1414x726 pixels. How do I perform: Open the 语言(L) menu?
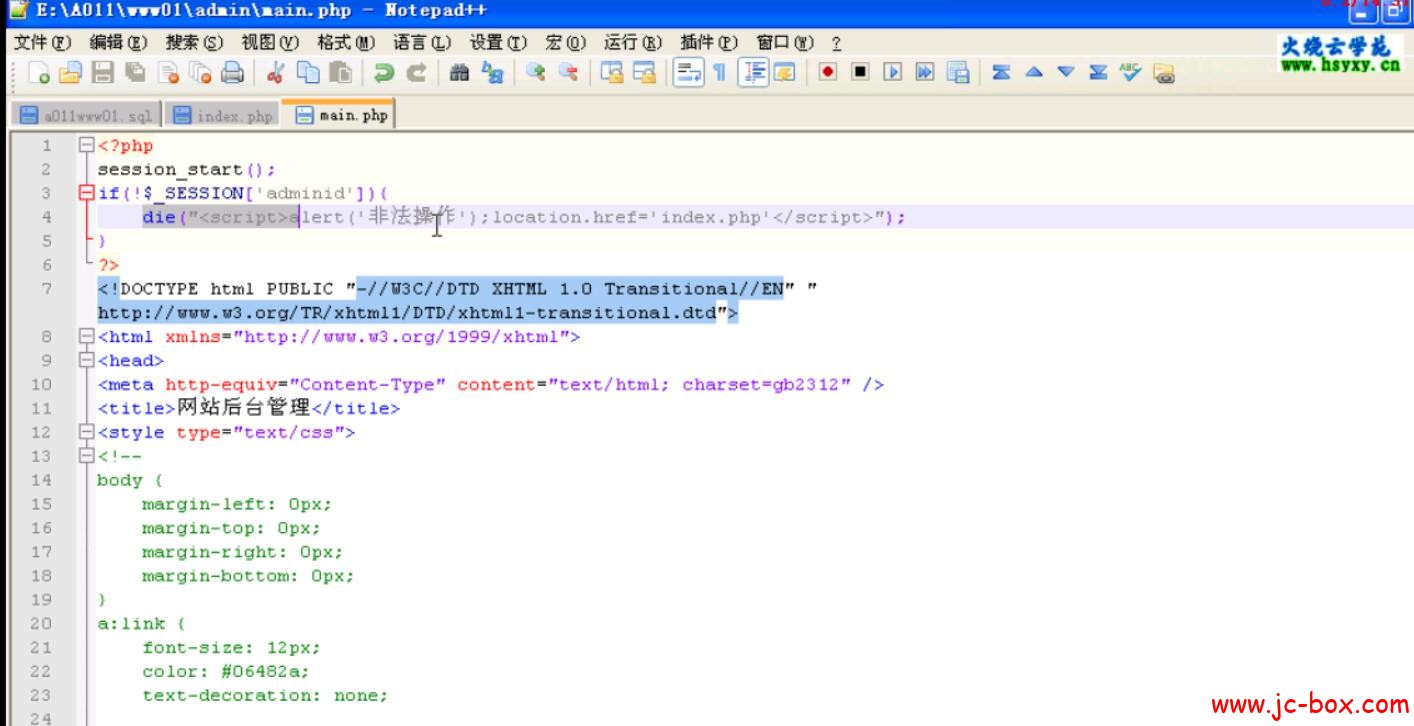[422, 43]
